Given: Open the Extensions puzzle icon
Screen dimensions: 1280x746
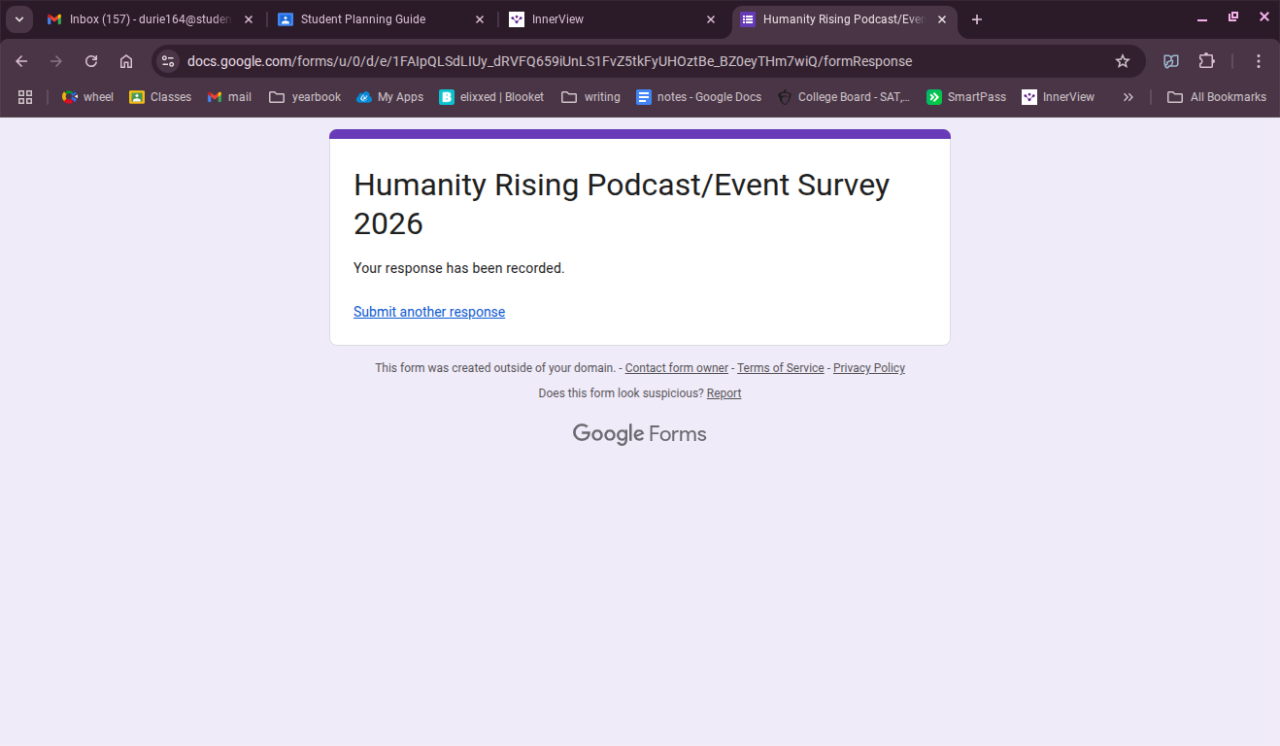Looking at the screenshot, I should pos(1207,61).
